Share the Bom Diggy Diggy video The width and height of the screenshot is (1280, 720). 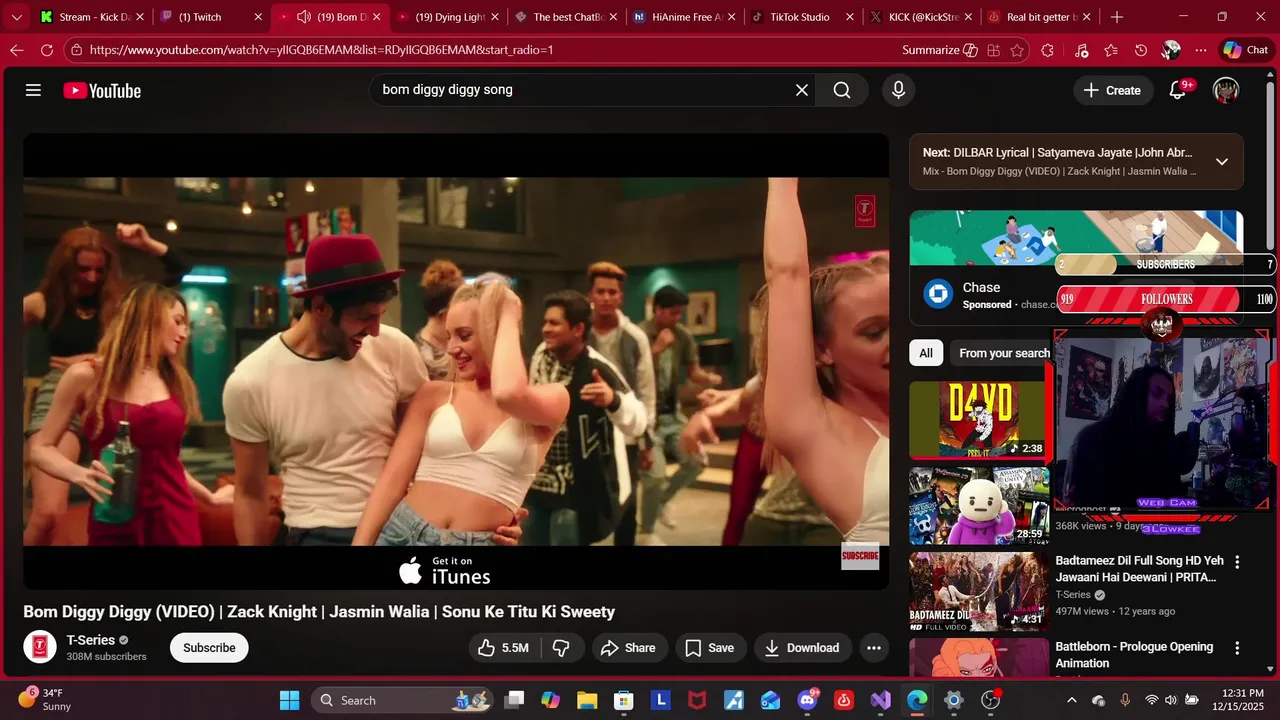tap(628, 648)
